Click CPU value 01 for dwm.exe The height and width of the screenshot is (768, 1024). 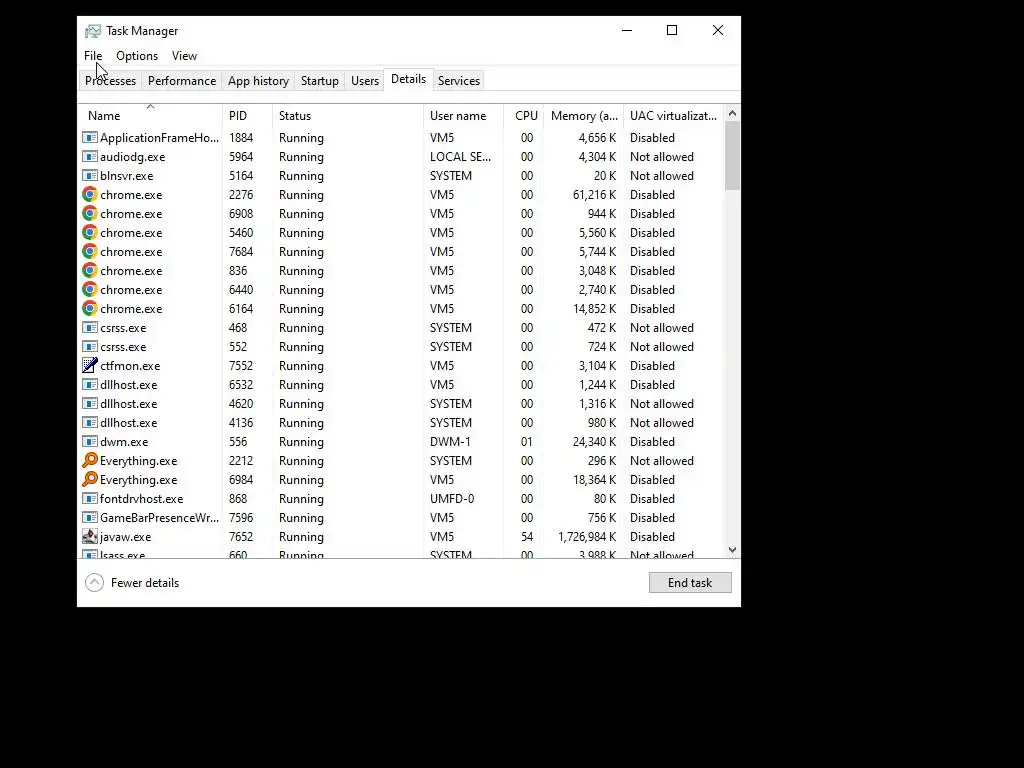(526, 441)
